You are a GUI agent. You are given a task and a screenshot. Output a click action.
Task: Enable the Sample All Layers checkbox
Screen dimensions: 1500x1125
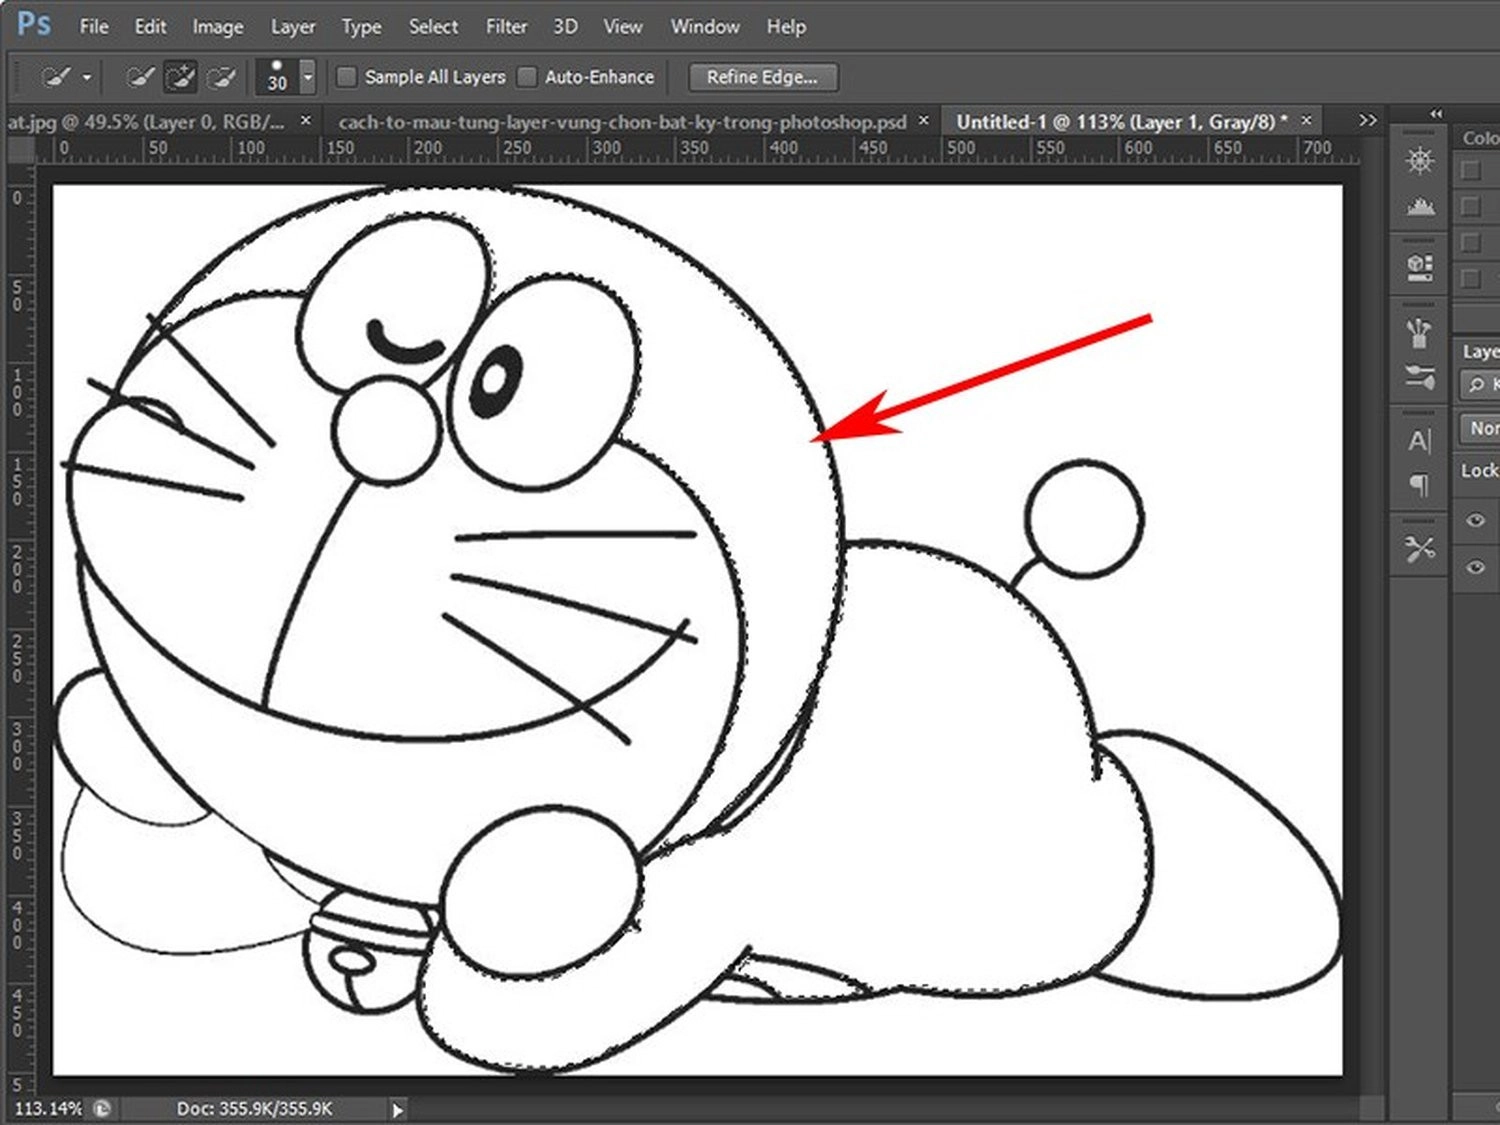click(346, 77)
